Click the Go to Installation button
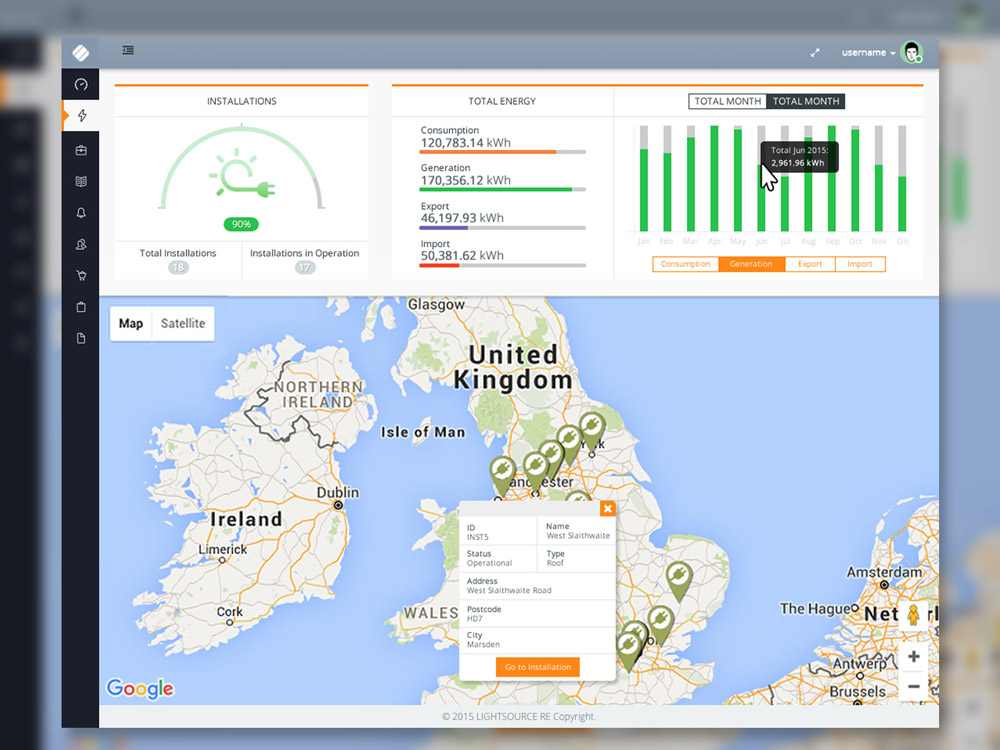The width and height of the screenshot is (1000, 750). 538,667
